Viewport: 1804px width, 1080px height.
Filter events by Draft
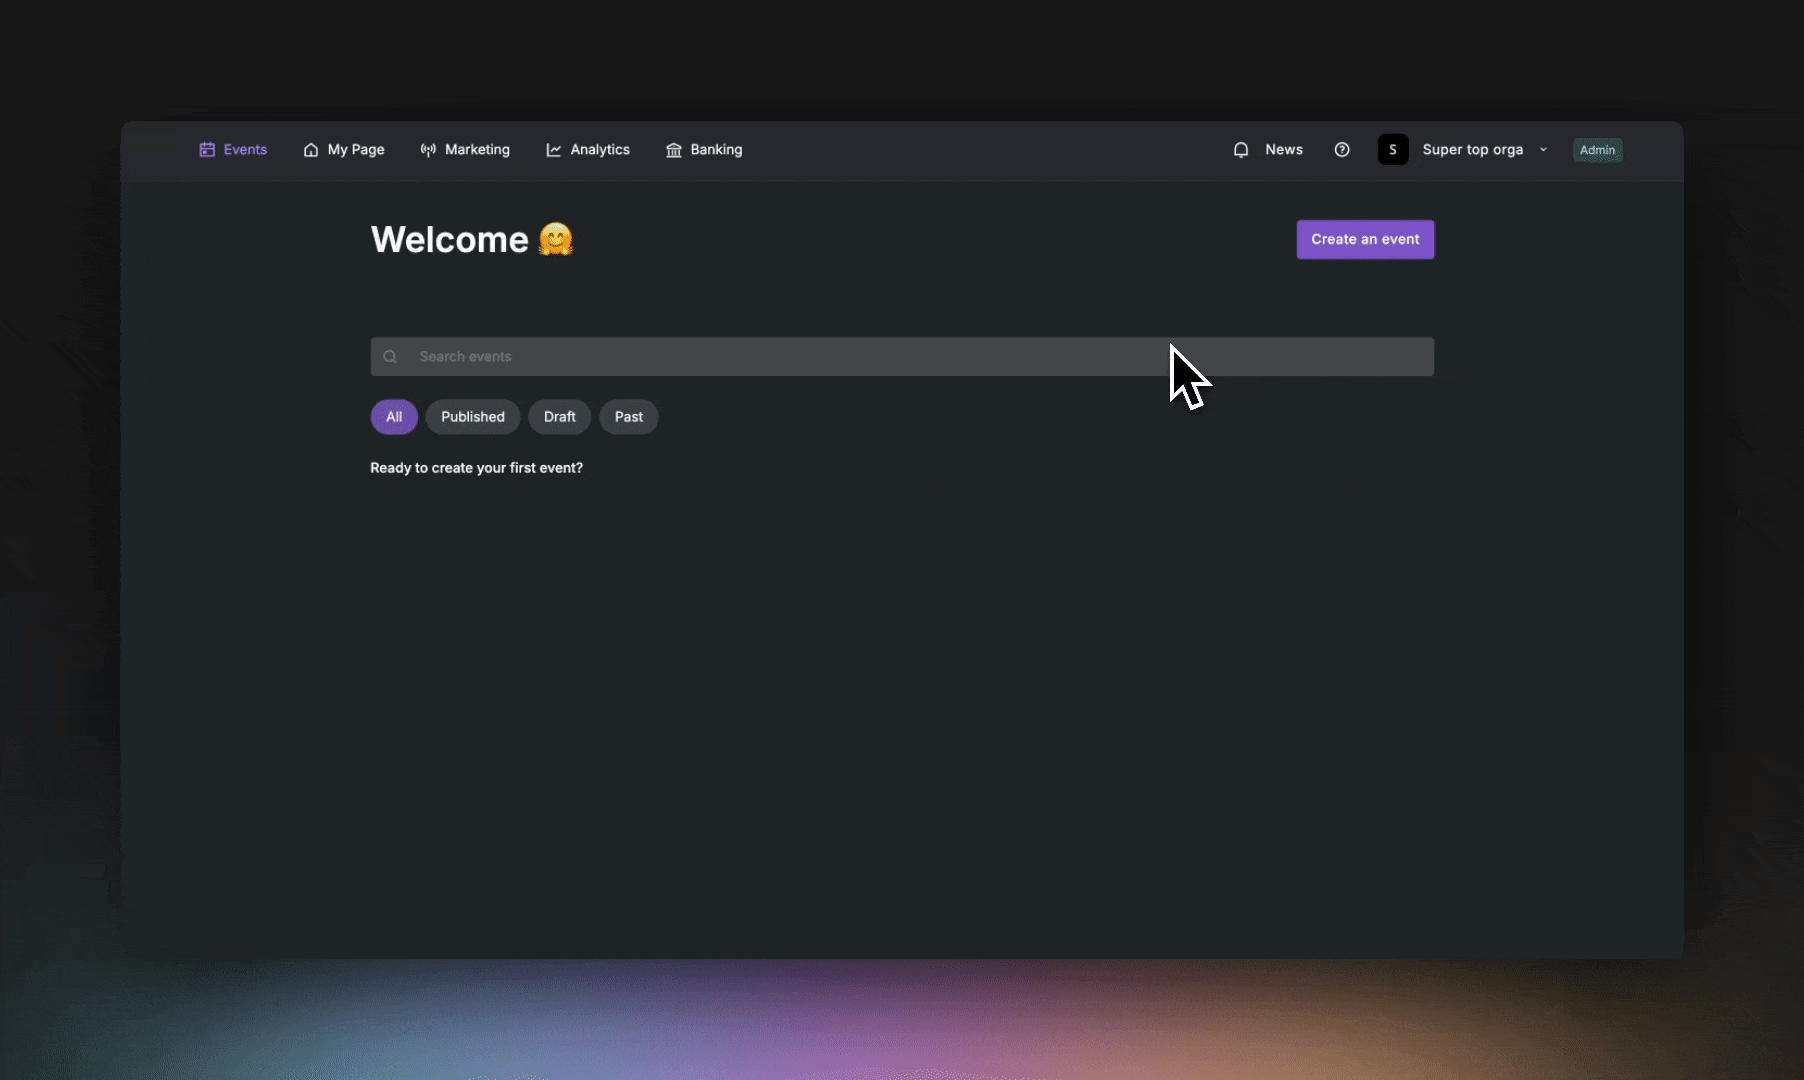pyautogui.click(x=560, y=417)
